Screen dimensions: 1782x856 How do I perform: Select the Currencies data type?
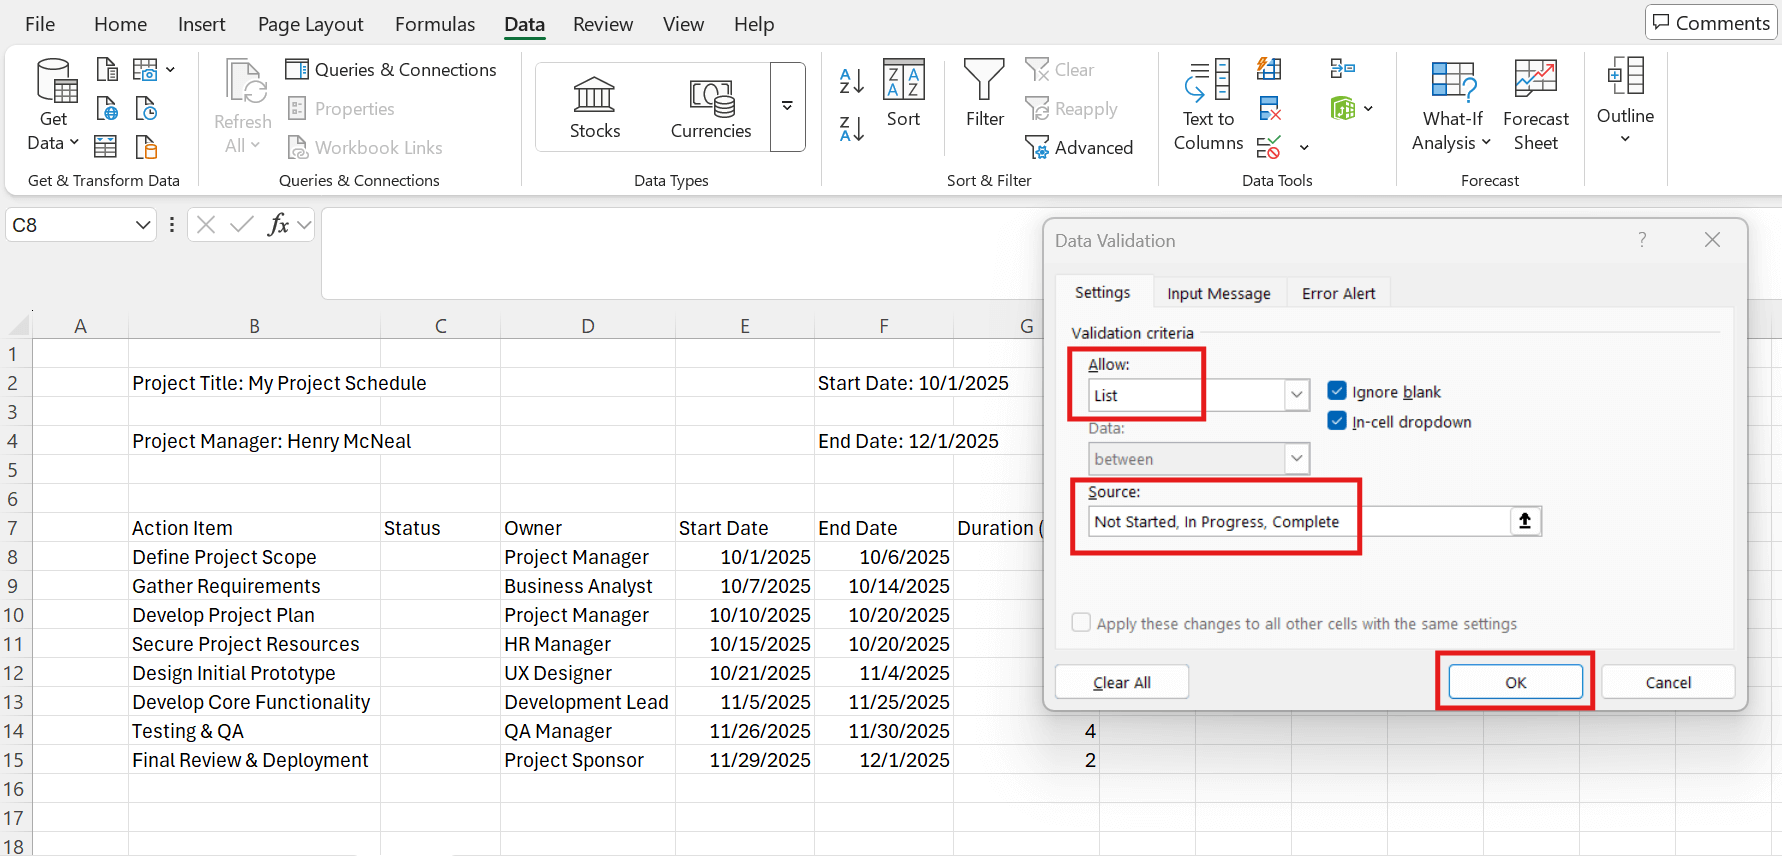[711, 108]
